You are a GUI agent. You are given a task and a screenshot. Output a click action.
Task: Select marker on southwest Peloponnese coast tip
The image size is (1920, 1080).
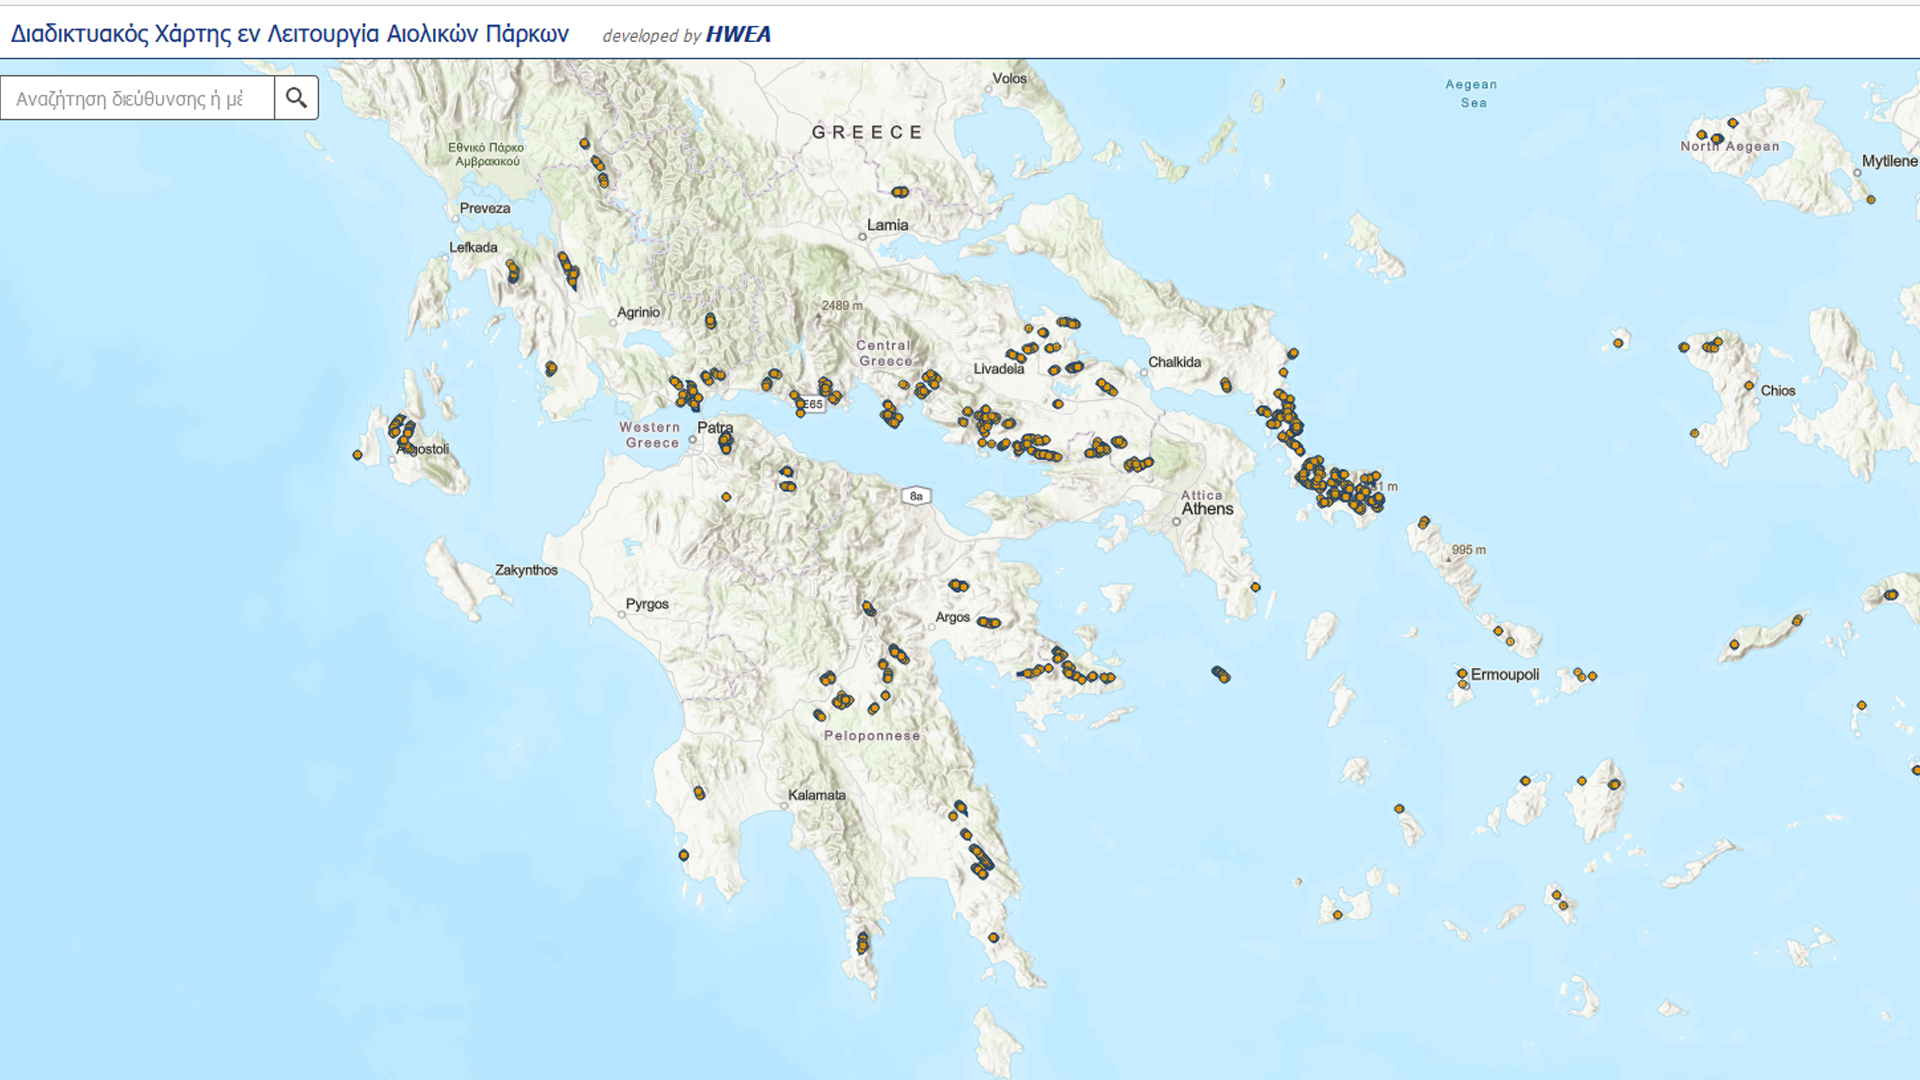[684, 855]
